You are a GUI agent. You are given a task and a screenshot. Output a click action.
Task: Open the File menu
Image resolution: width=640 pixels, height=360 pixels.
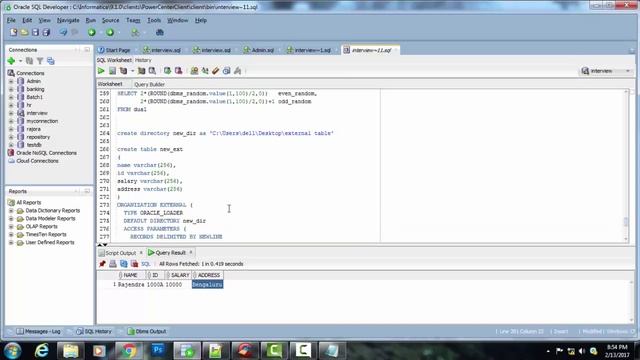pyautogui.click(x=11, y=20)
